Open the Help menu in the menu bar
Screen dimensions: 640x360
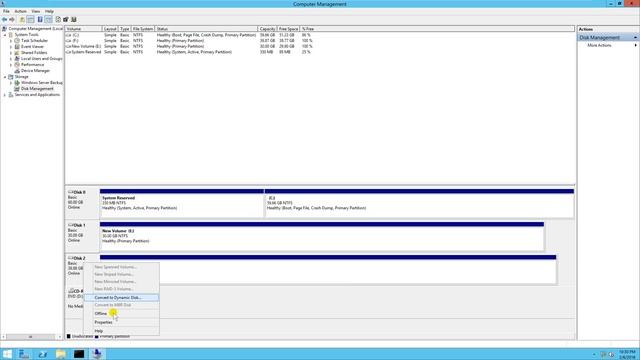pos(49,11)
